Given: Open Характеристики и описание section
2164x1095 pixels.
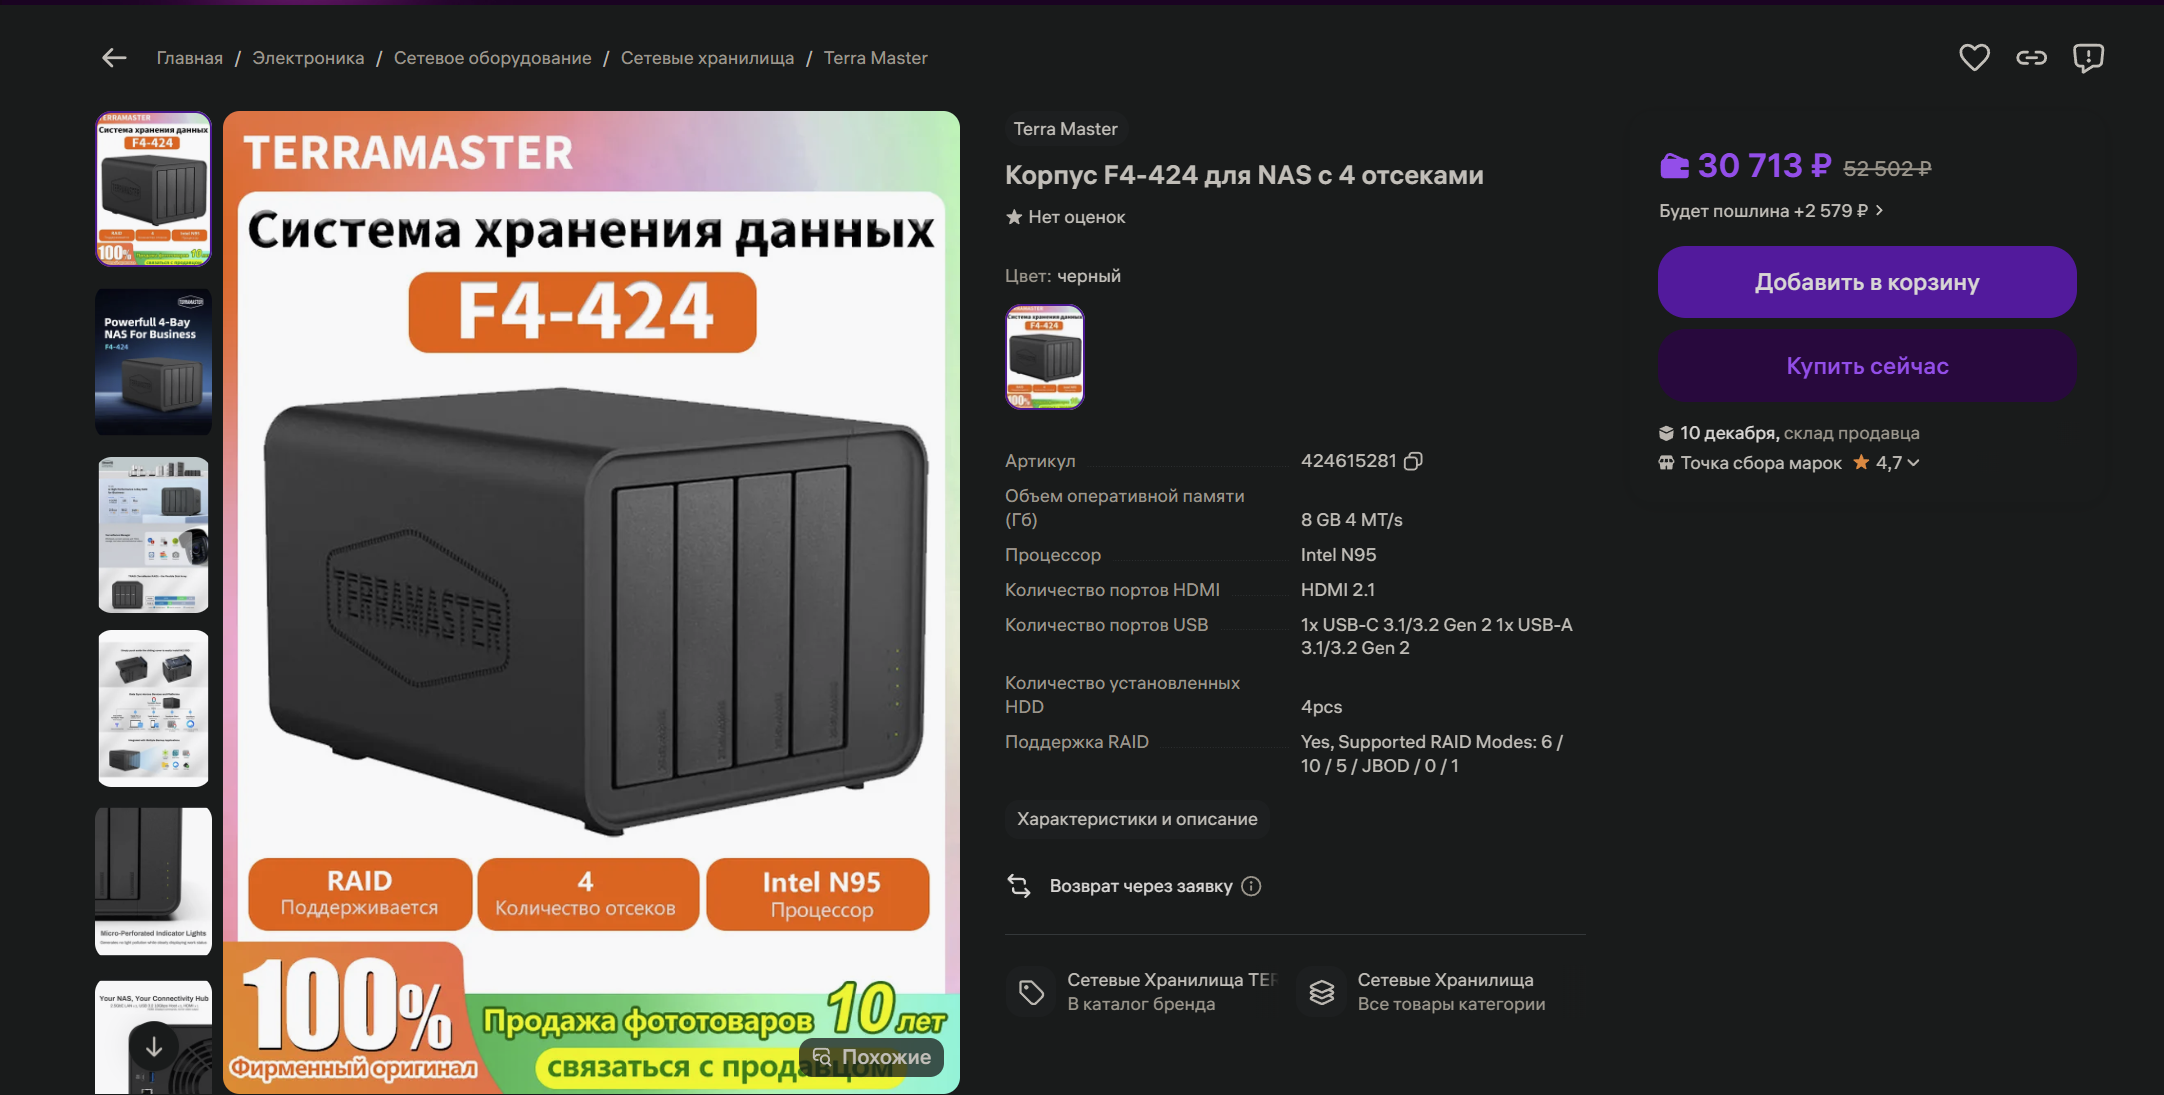Looking at the screenshot, I should pyautogui.click(x=1137, y=819).
